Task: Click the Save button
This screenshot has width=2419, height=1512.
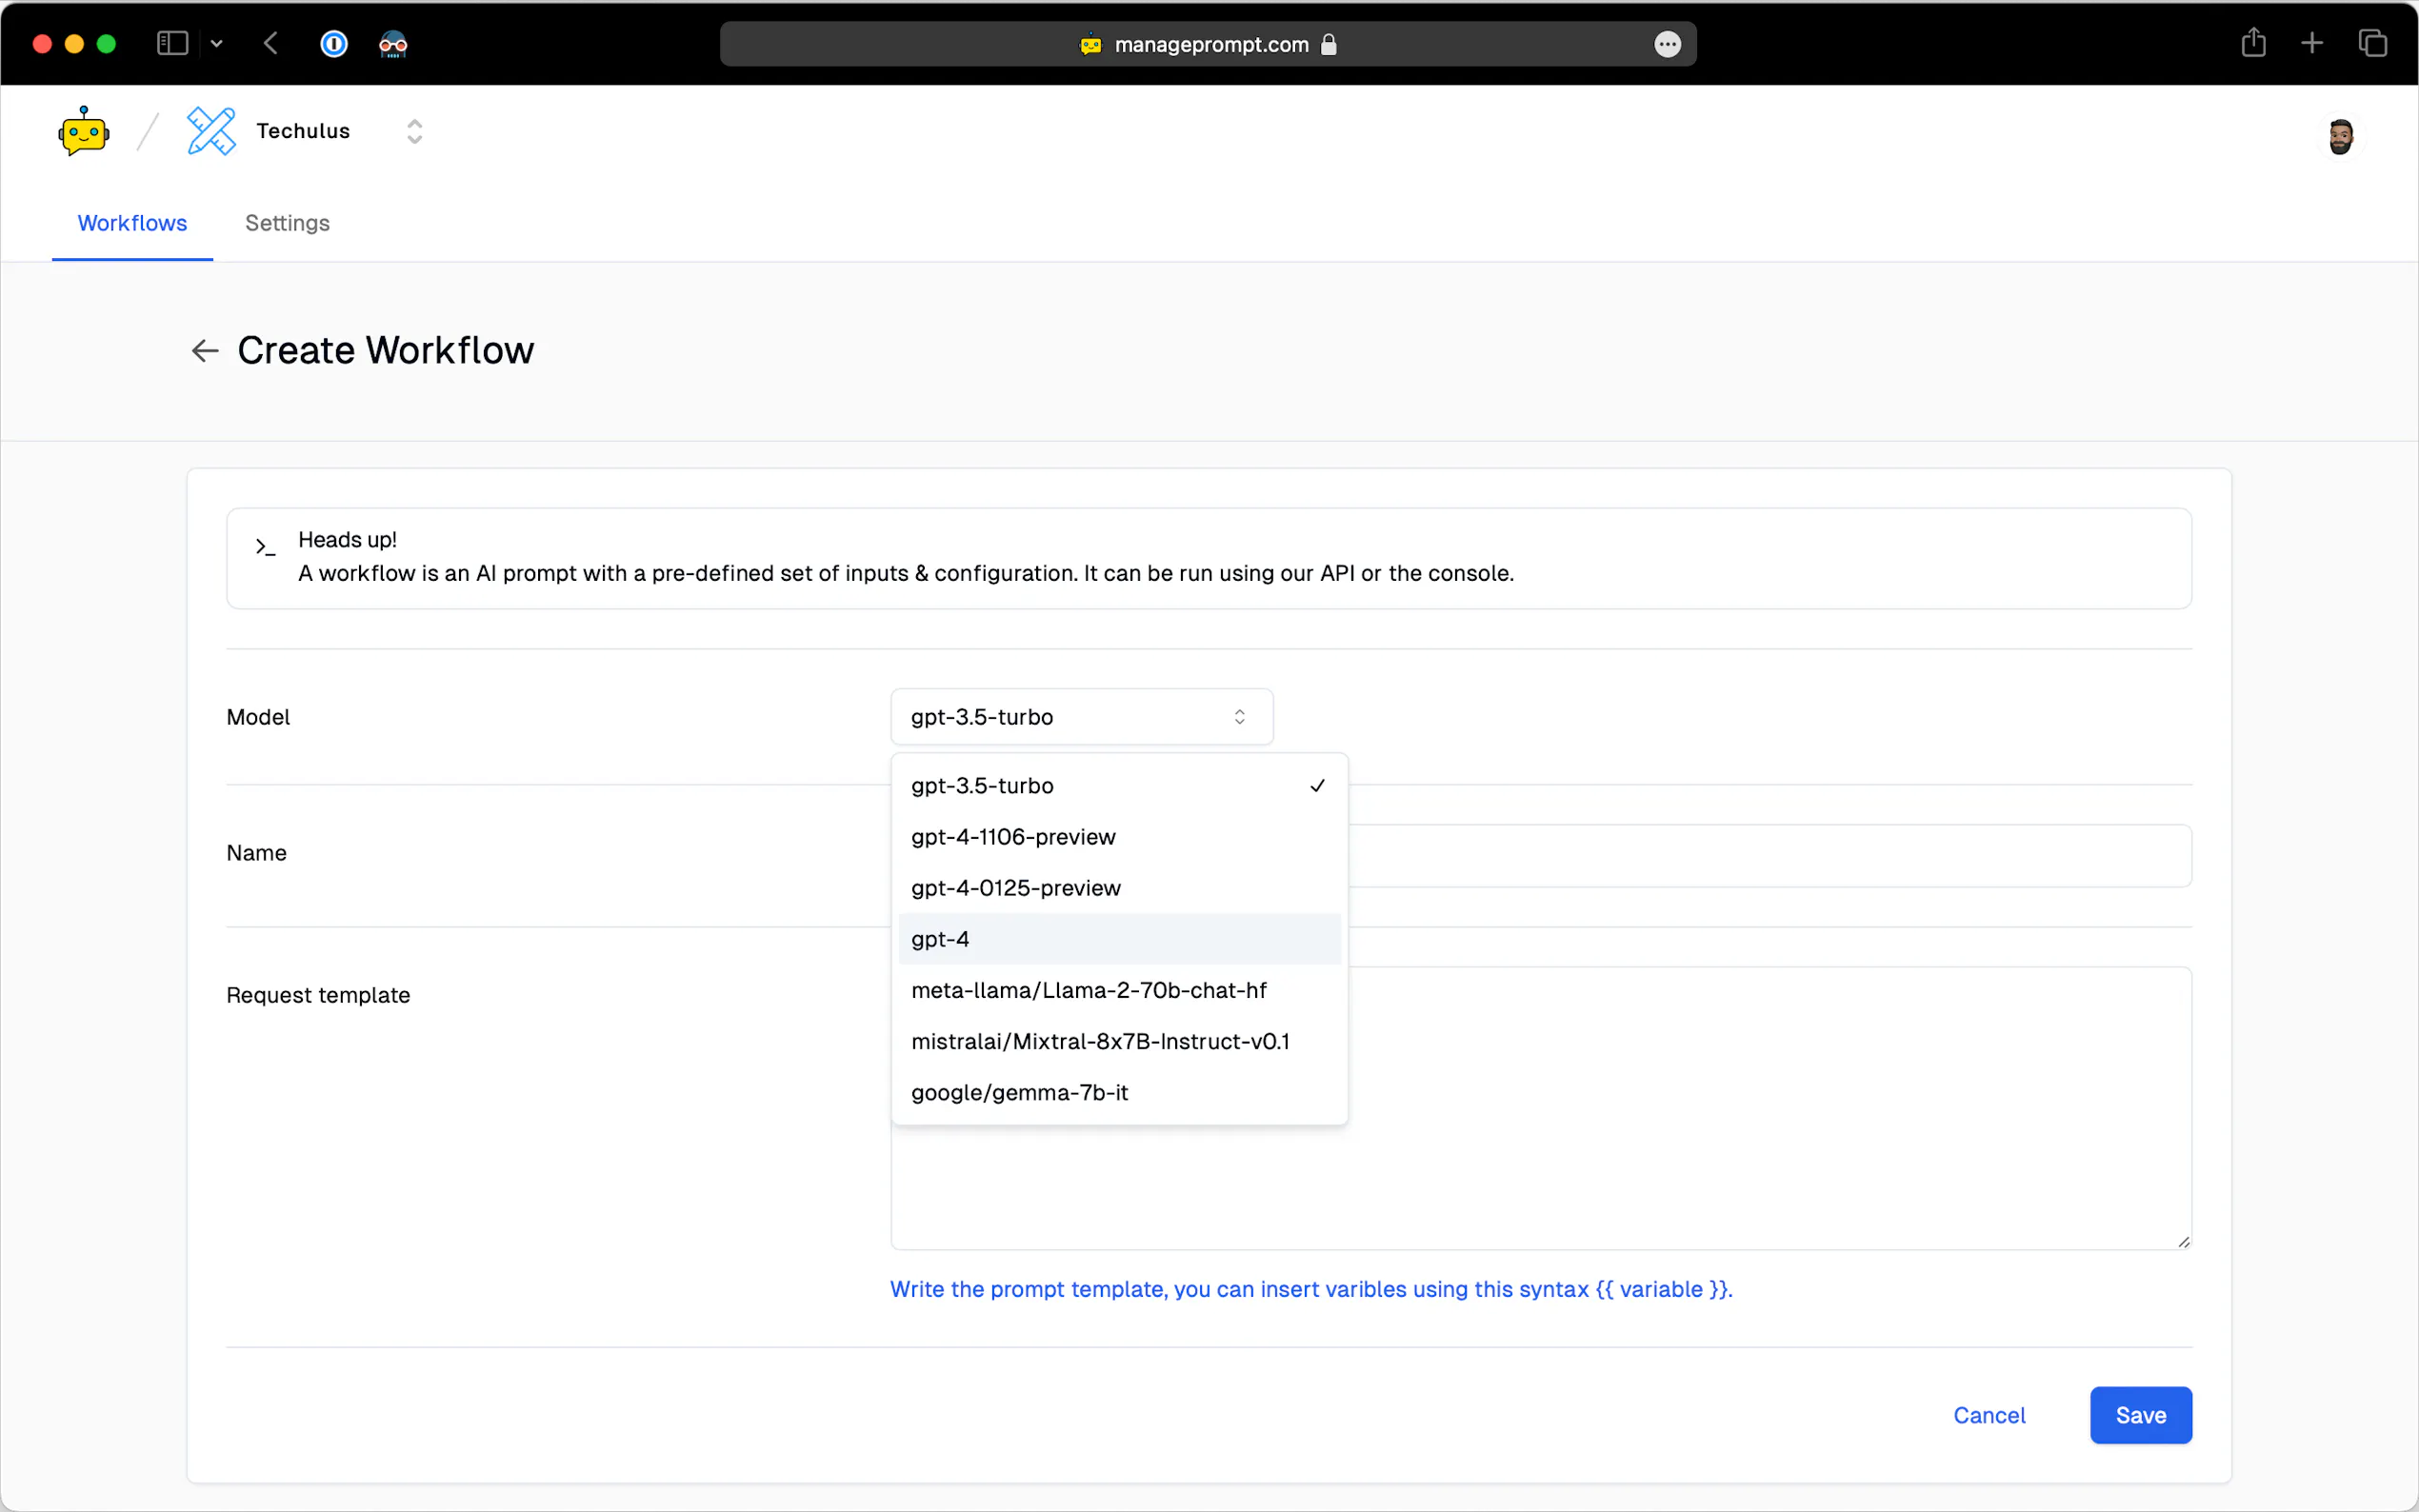Action: [x=2140, y=1415]
